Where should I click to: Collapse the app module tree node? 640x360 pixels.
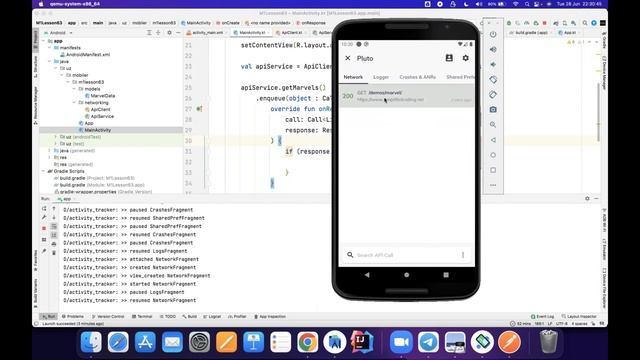pyautogui.click(x=44, y=41)
